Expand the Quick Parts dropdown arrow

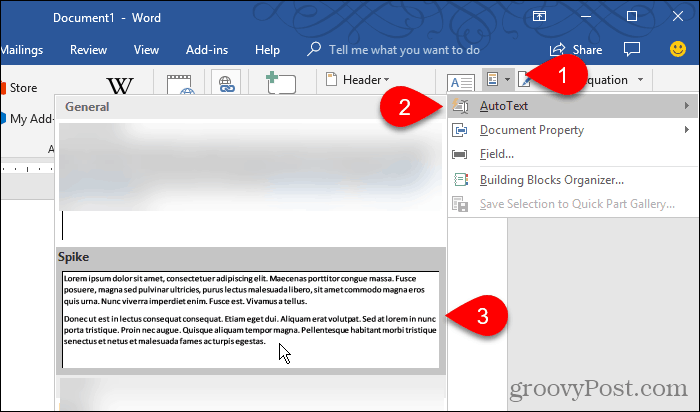click(x=507, y=80)
